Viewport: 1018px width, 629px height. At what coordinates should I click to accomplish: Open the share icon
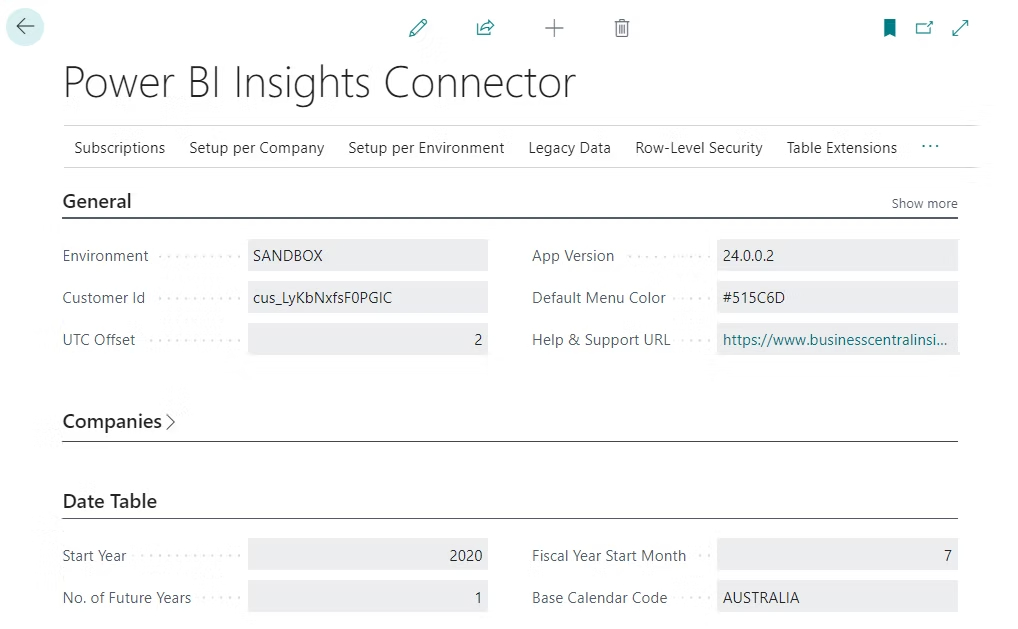pyautogui.click(x=485, y=28)
